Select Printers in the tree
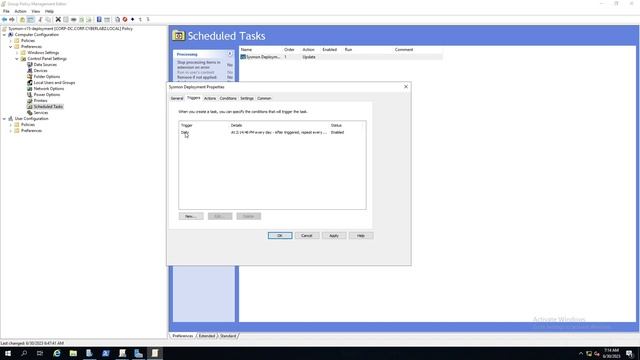 40,100
